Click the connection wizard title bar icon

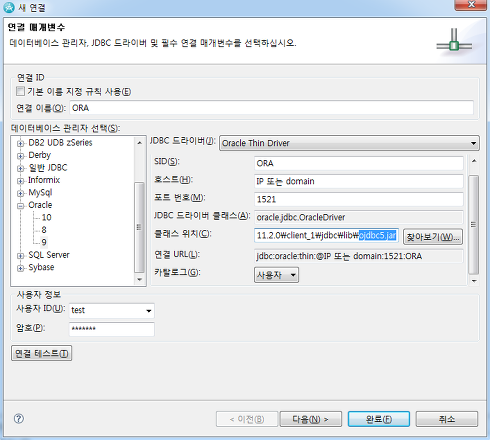coord(9,7)
